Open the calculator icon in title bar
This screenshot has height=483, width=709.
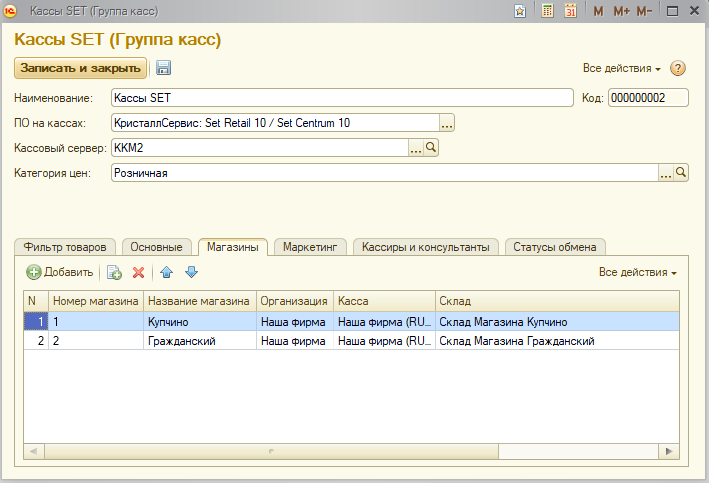547,11
